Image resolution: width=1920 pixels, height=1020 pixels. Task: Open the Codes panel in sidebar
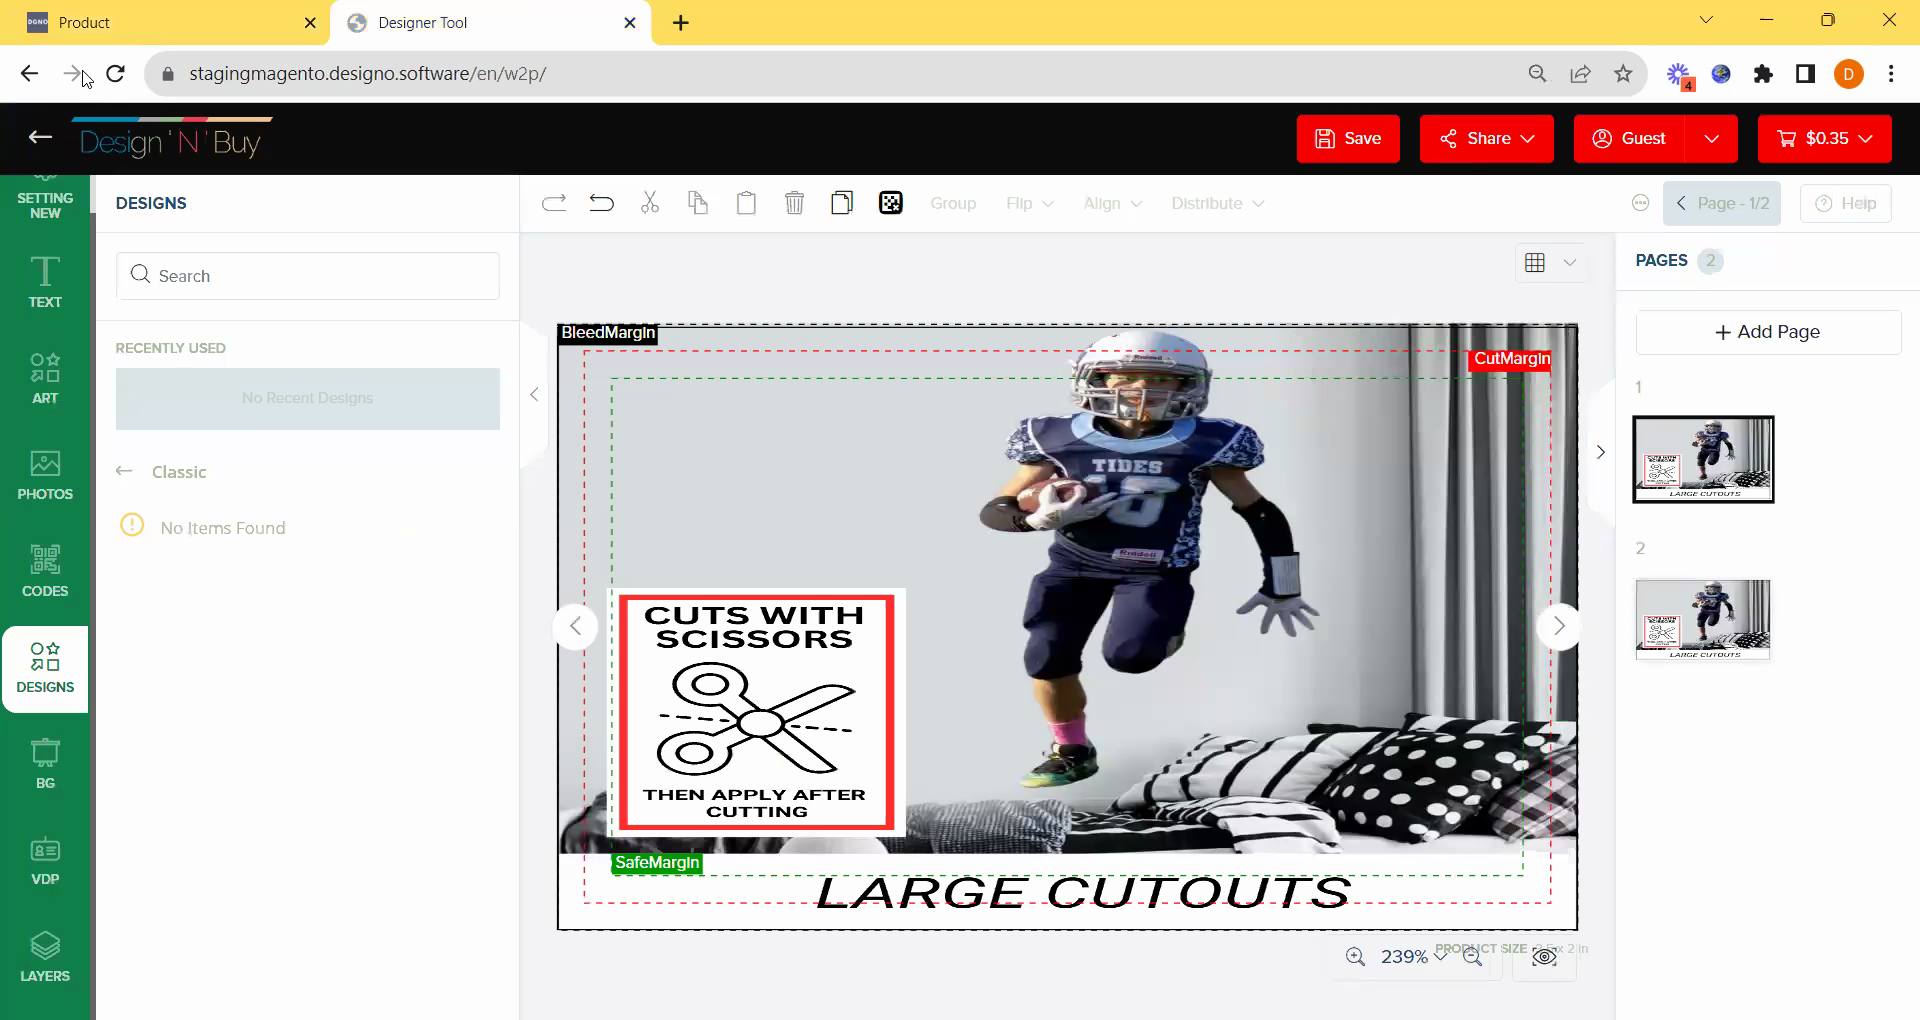coord(45,571)
